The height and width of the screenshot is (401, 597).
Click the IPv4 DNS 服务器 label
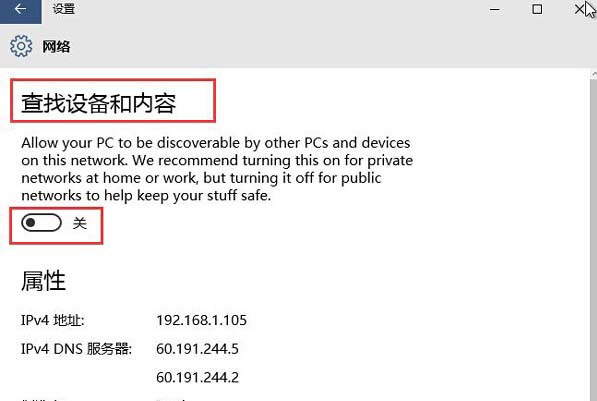76,349
